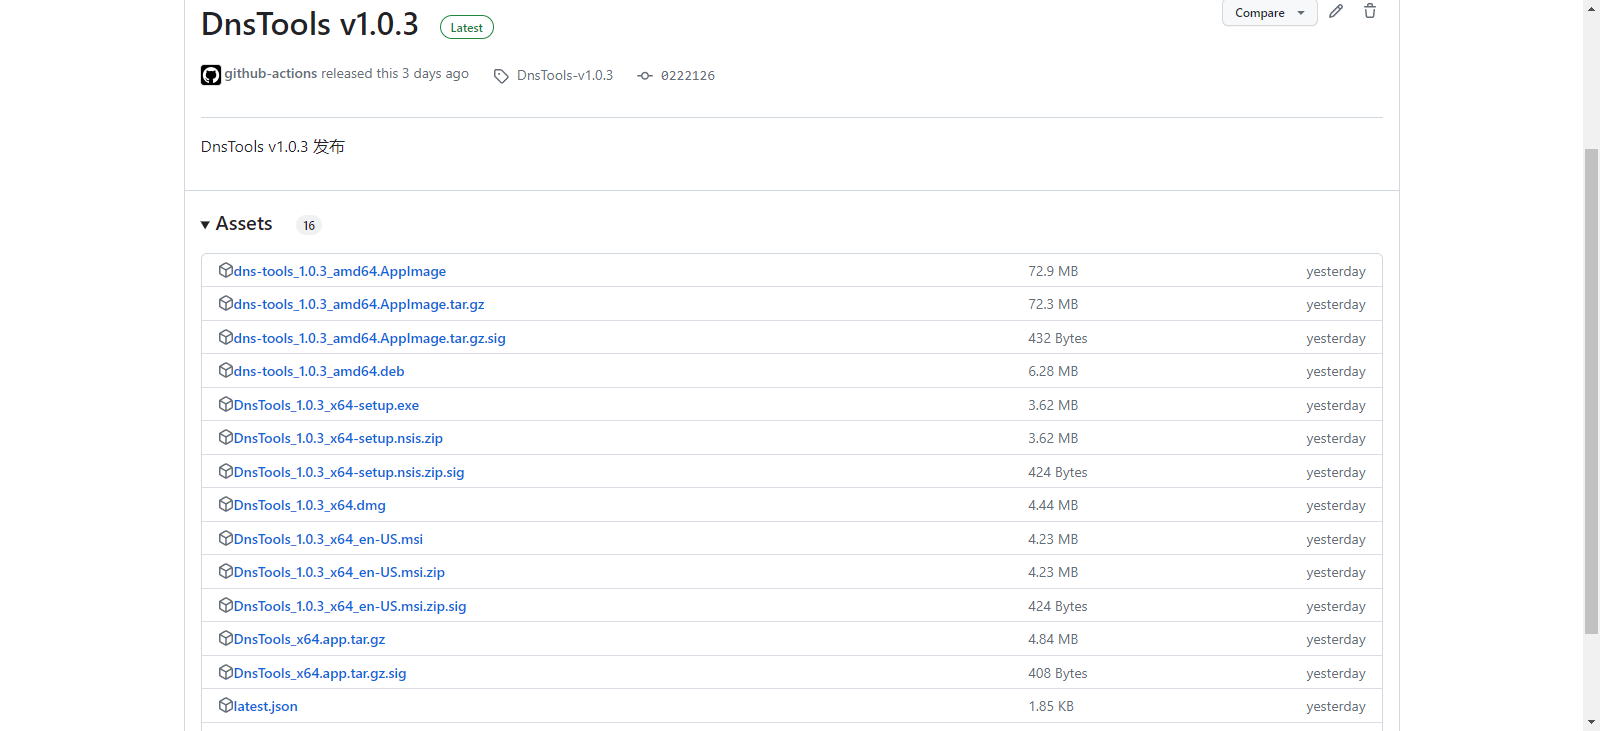Download DnsTools_1.0.3_x64-setup.nsis.zip.sig
The image size is (1600, 731).
point(349,472)
